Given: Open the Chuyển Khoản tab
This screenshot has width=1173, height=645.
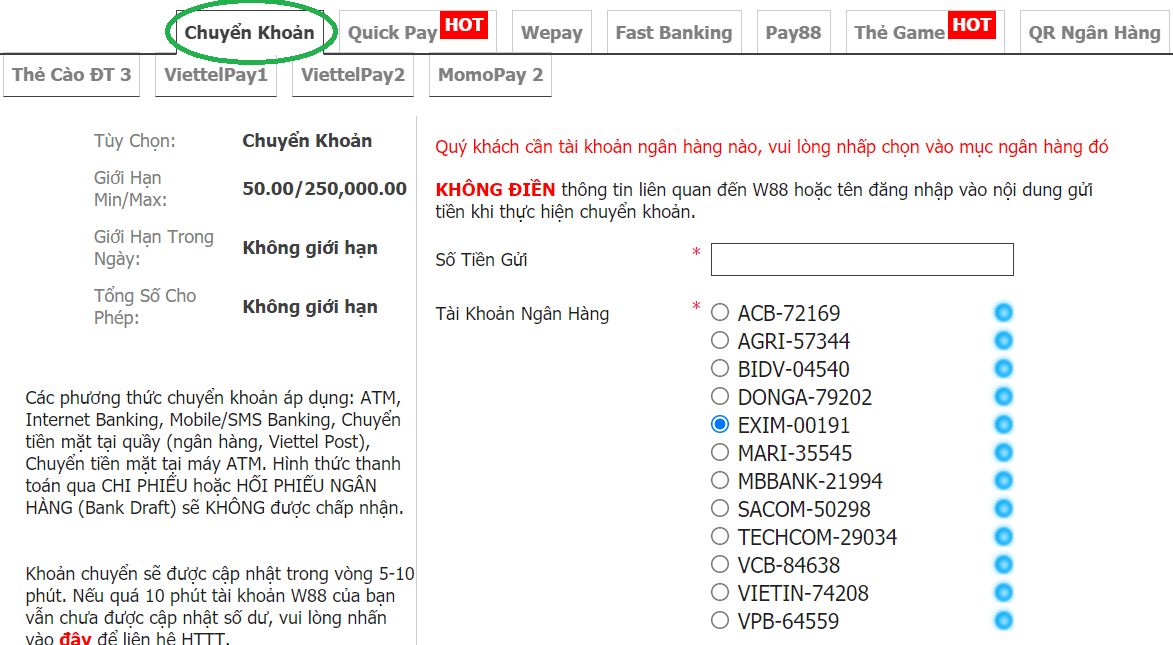Looking at the screenshot, I should [249, 33].
